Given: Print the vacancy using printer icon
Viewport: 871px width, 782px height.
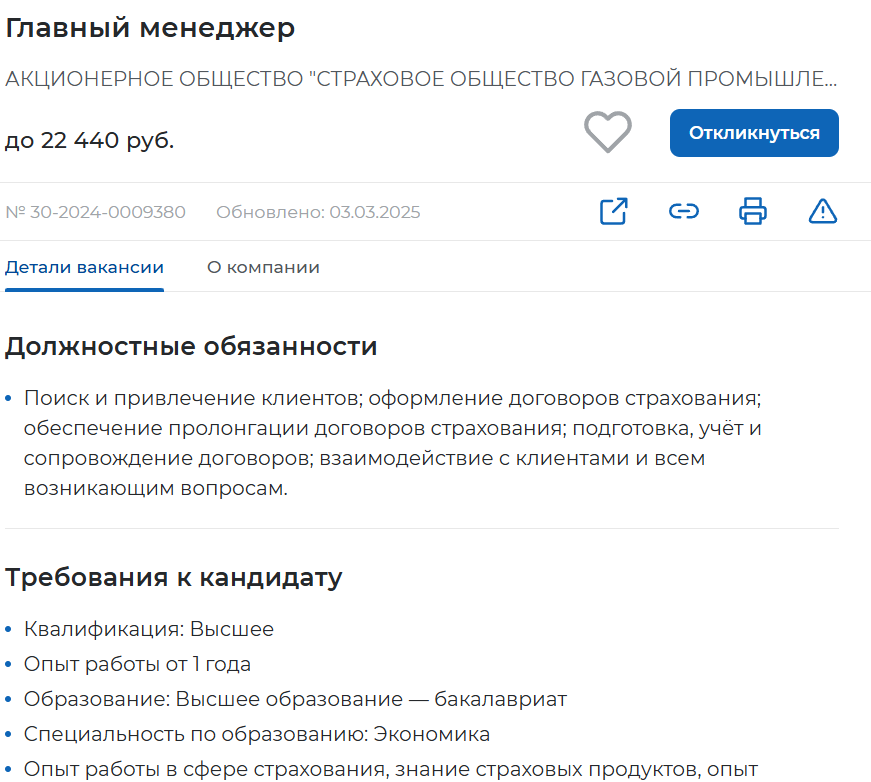Looking at the screenshot, I should click(753, 212).
